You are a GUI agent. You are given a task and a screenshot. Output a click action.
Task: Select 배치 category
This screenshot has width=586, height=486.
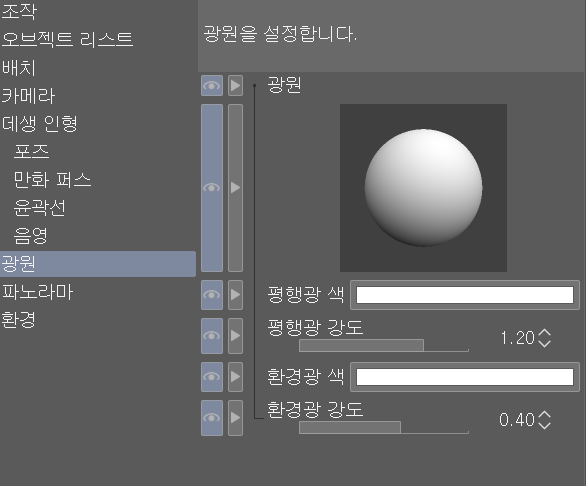[x=19, y=68]
